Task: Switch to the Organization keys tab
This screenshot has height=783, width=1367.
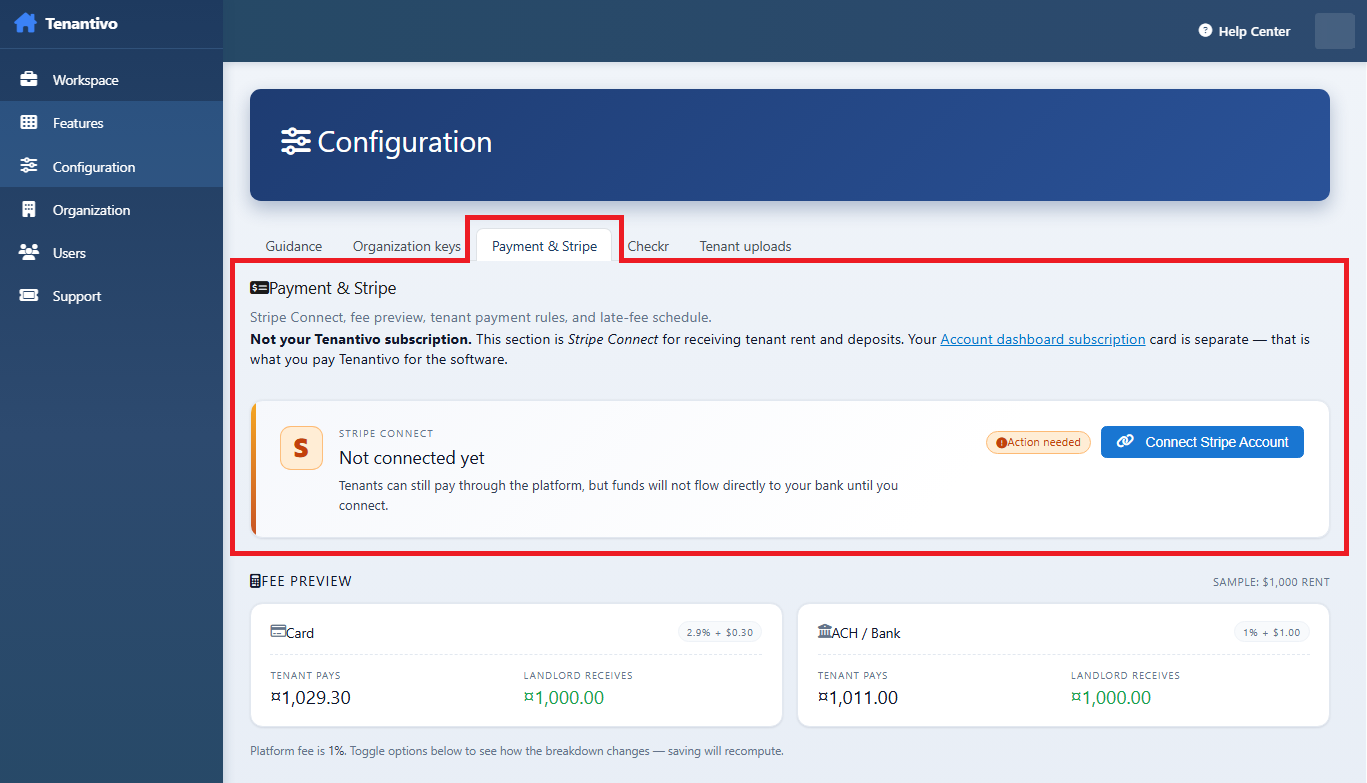Action: click(x=407, y=246)
